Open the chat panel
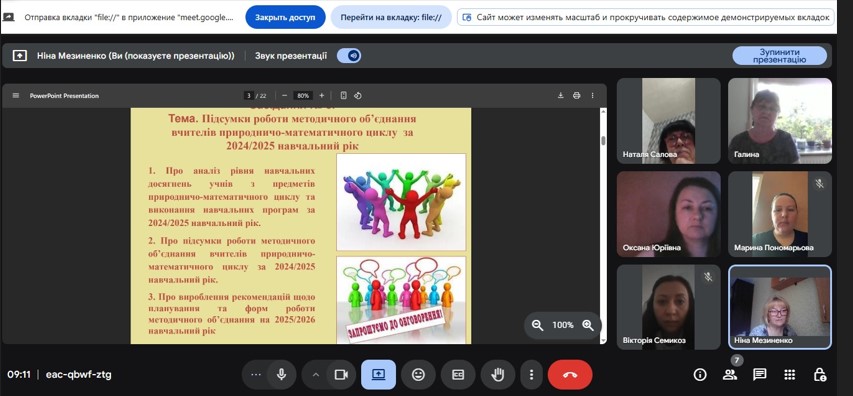This screenshot has width=853, height=396. point(759,375)
